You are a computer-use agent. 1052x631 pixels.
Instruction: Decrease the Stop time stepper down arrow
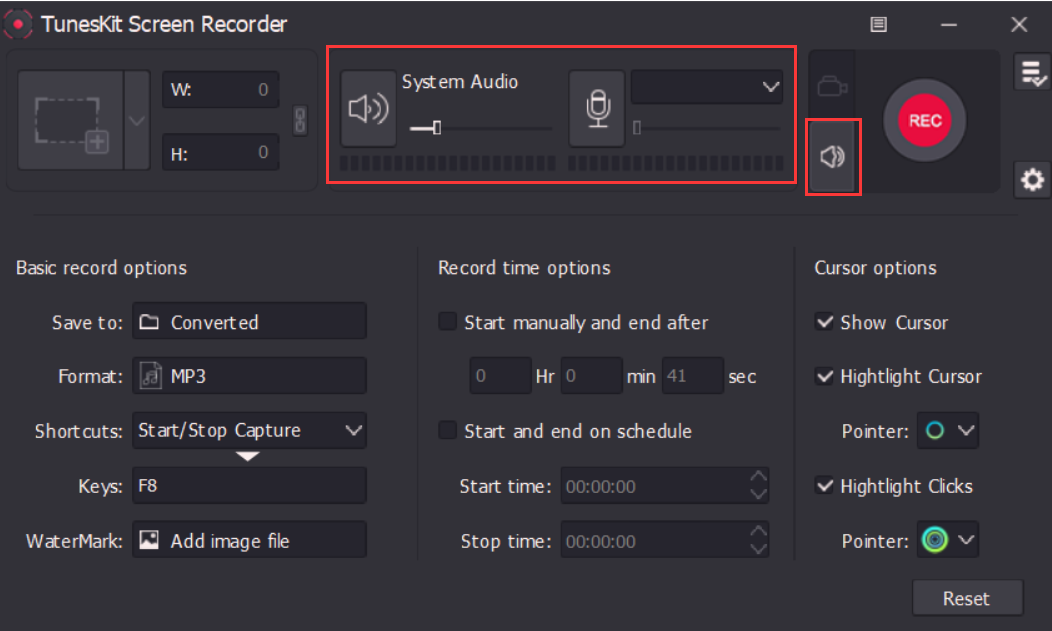click(x=758, y=550)
